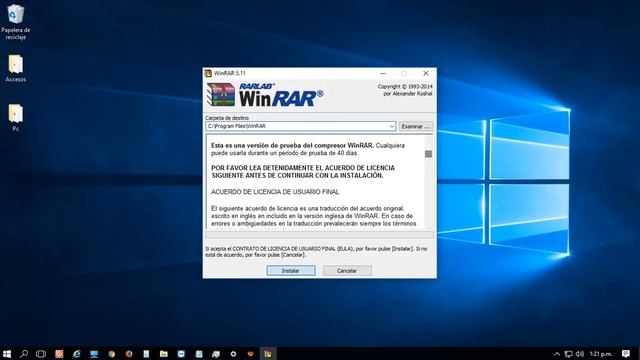Click the 'ACUERDO DE LICENCIA DE USUARIO FINAL' heading
The image size is (640, 360).
point(275,192)
